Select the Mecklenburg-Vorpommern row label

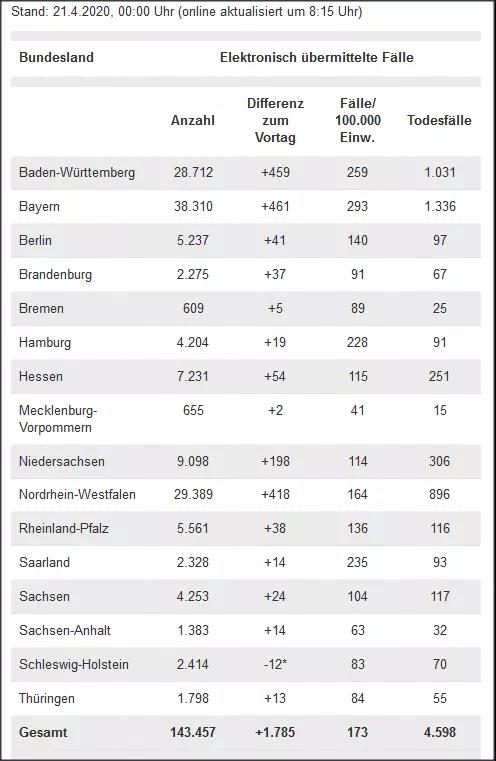[x=58, y=419]
